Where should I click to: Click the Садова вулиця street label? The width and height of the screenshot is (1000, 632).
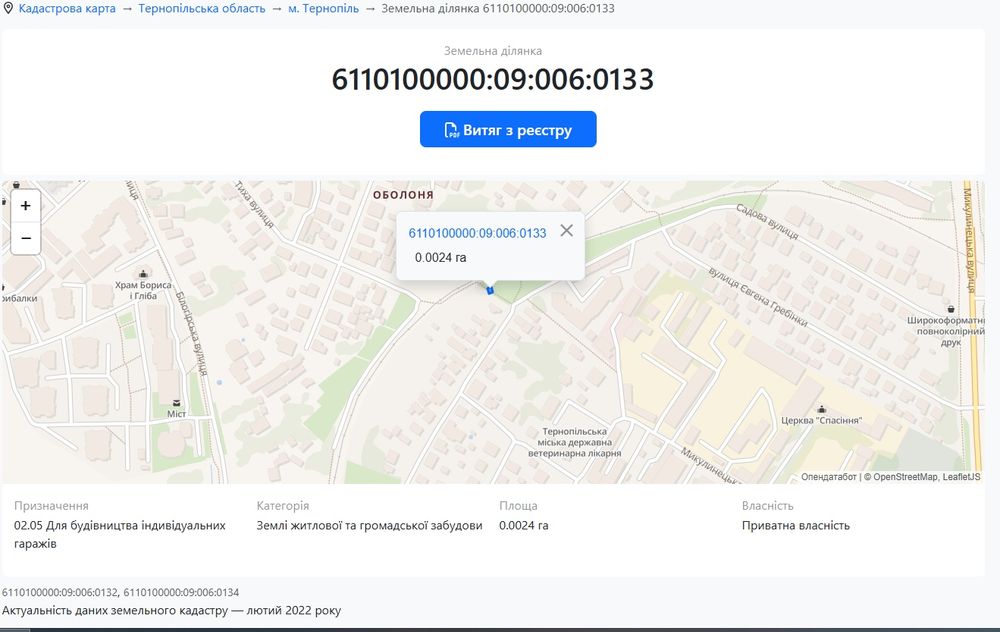tap(767, 221)
